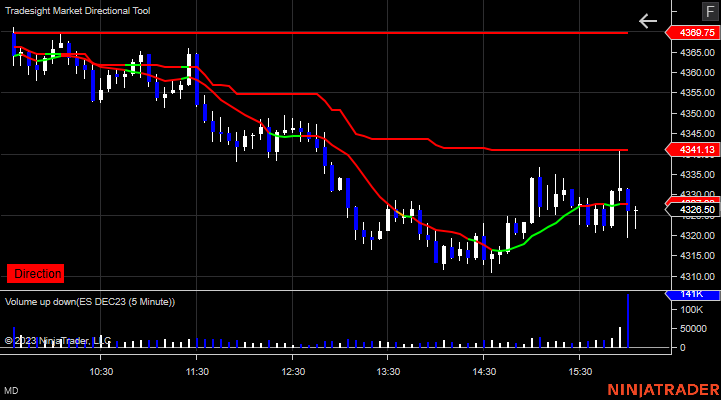Select the Volume up down indicator label
721x400 pixels.
90,302
